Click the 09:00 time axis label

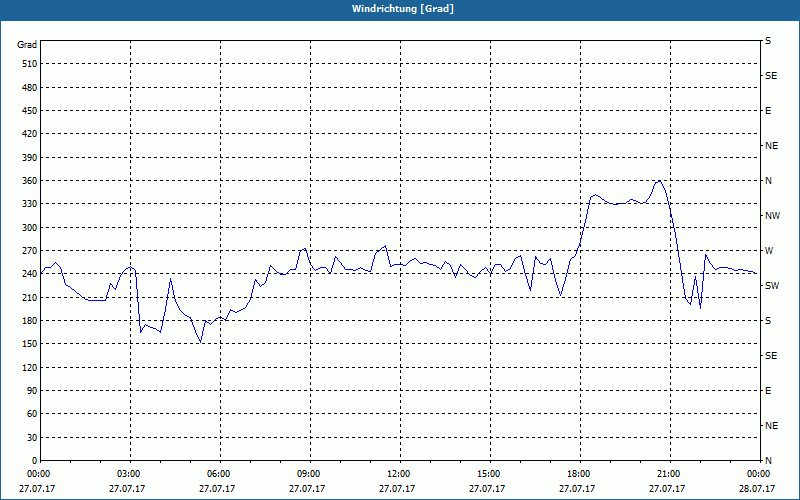(x=310, y=474)
